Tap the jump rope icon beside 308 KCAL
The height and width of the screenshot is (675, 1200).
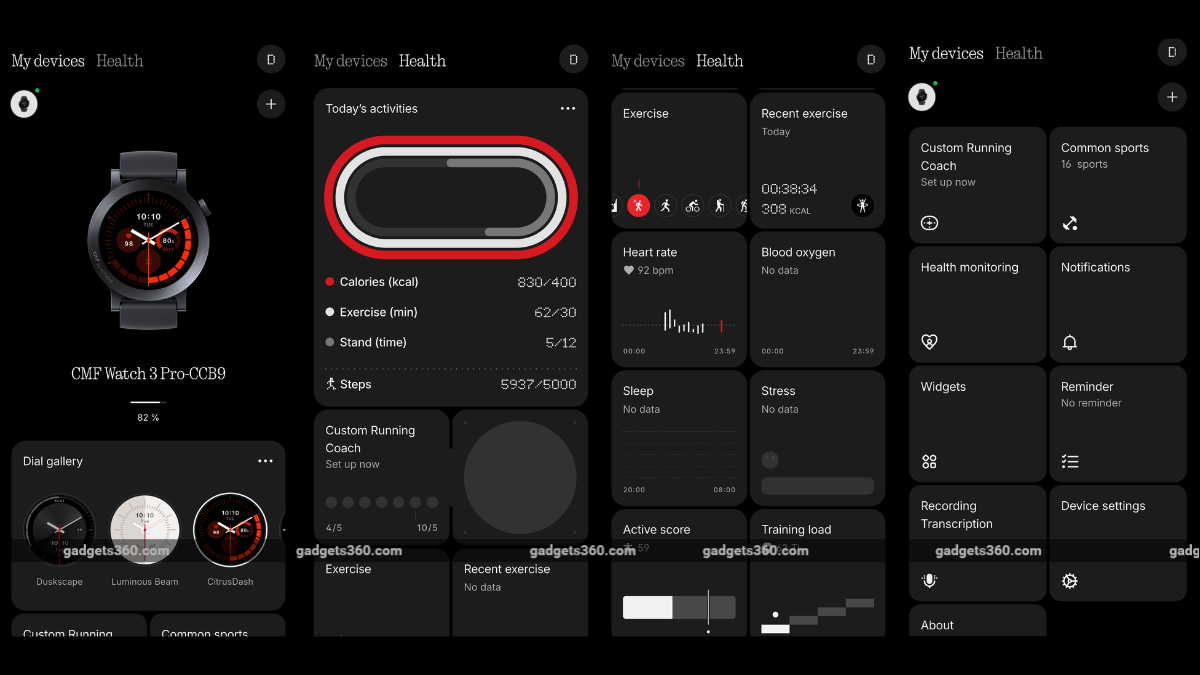[x=862, y=206]
